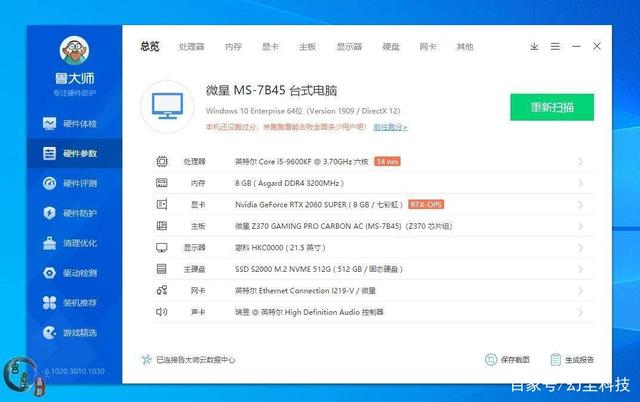Open the hamburger menu icon
This screenshot has height=402, width=640.
pos(555,47)
